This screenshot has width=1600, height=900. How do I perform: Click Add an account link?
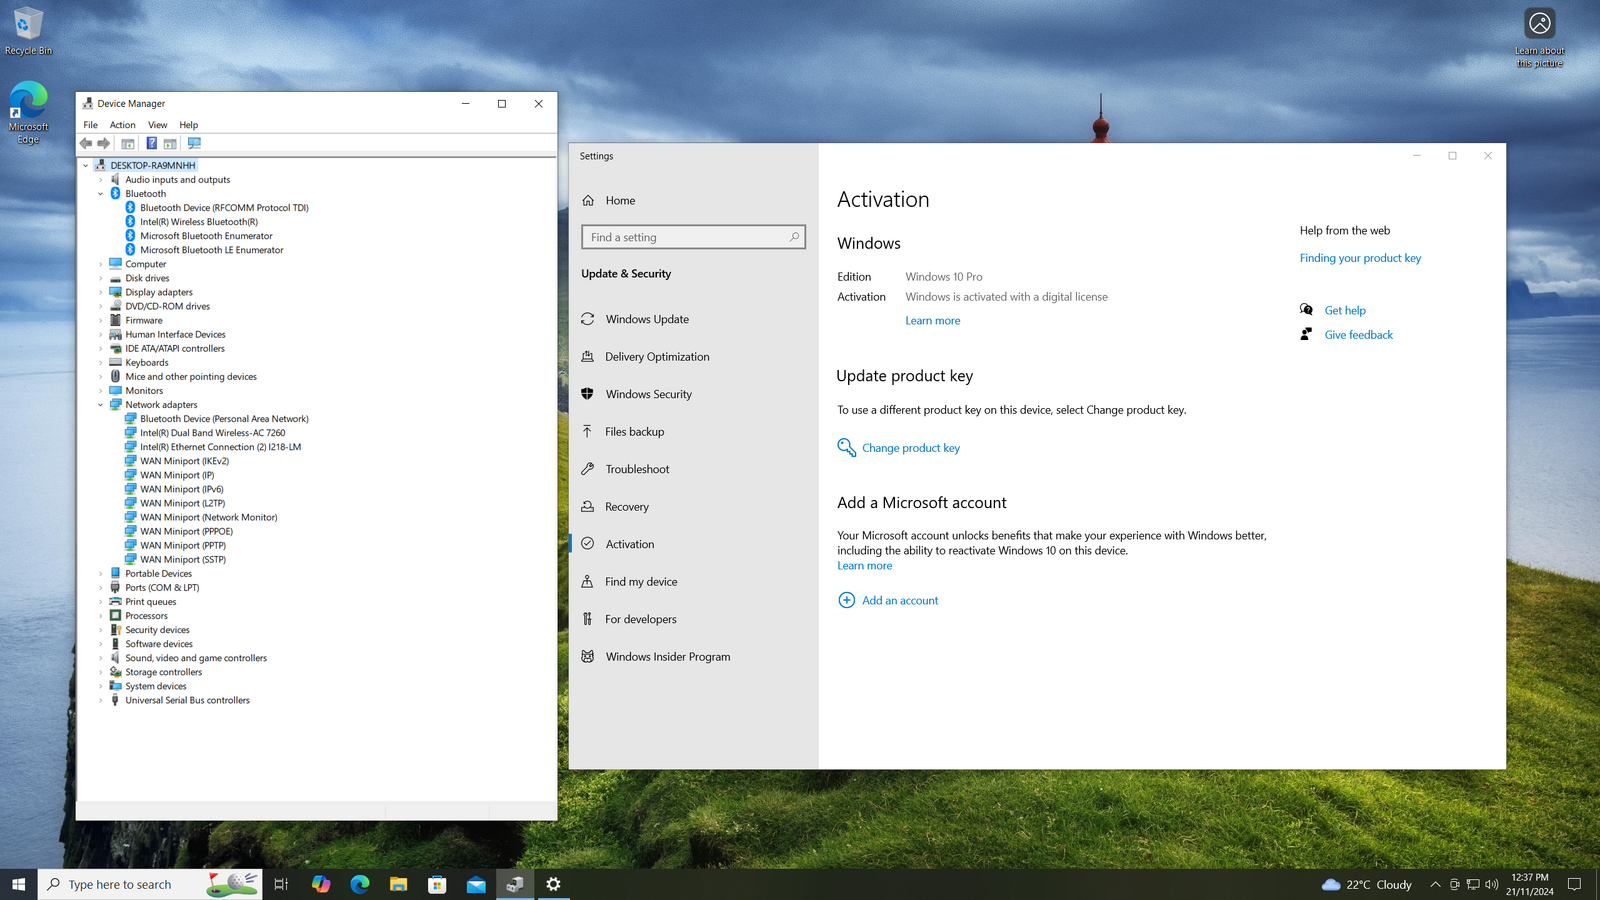click(900, 601)
